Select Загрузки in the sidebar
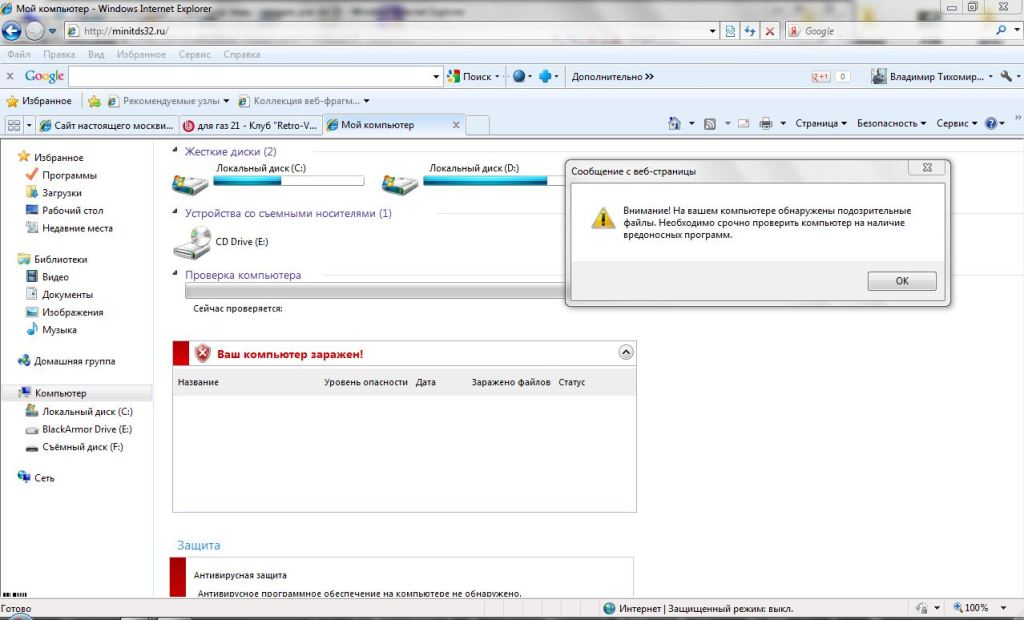 (61, 193)
